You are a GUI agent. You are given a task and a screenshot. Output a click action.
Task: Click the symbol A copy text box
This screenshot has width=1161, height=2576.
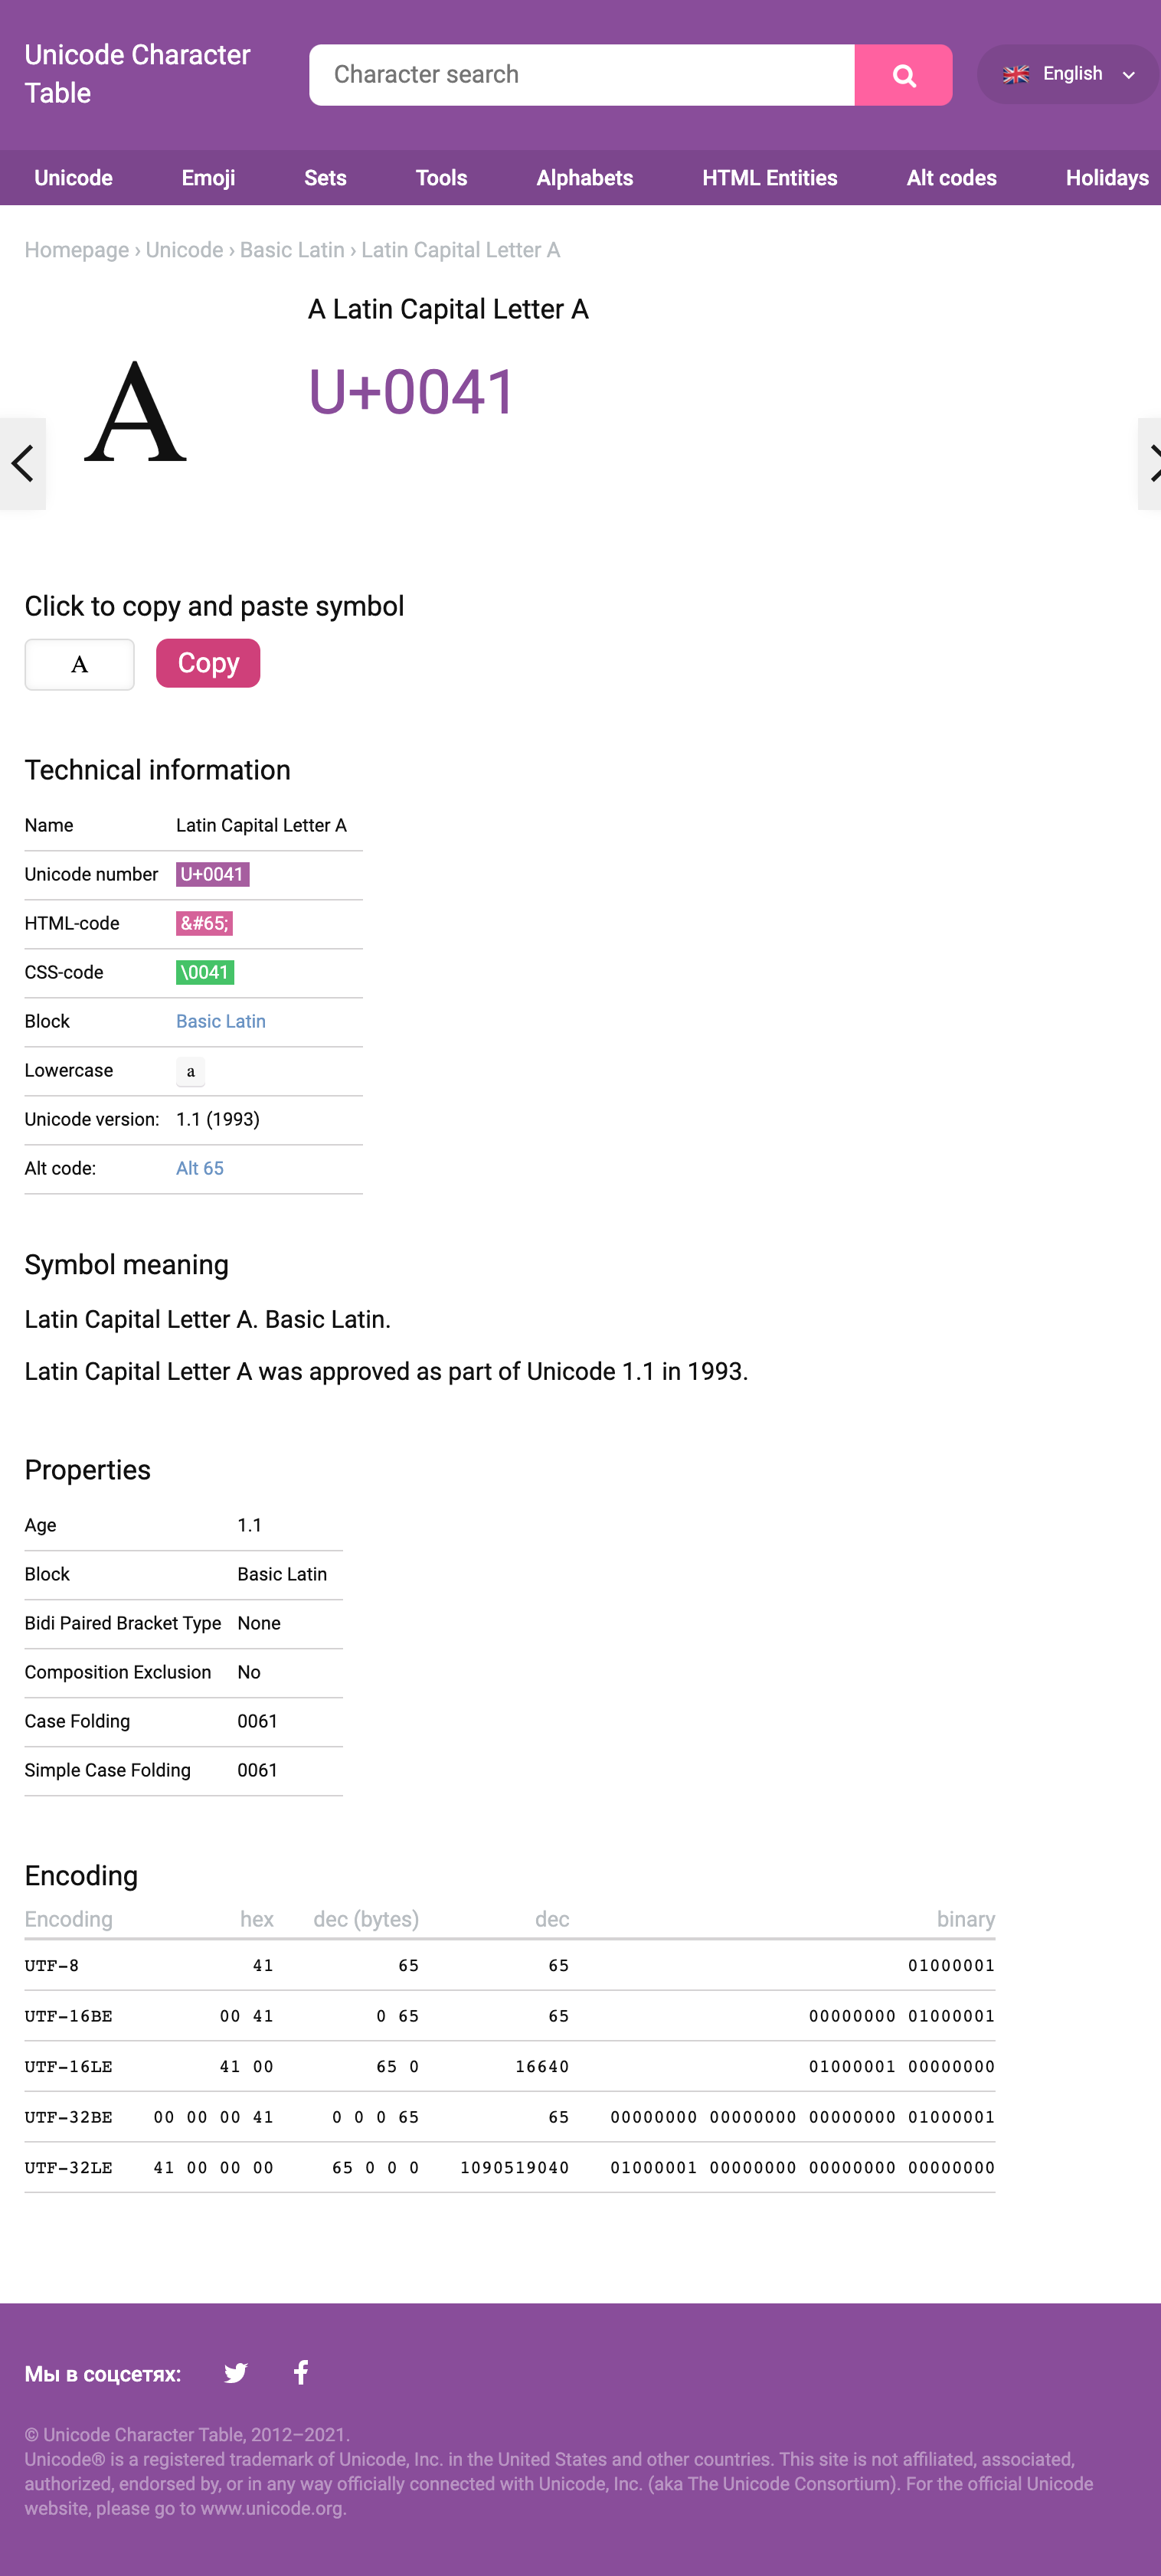click(x=79, y=664)
